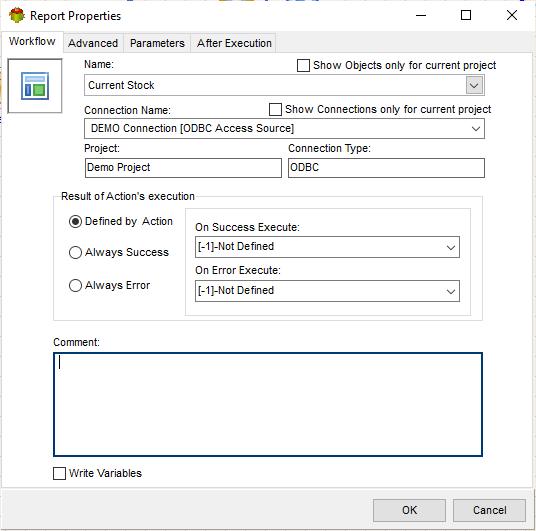The width and height of the screenshot is (536, 531).
Task: Click the Connection Name label
Action: click(x=127, y=110)
